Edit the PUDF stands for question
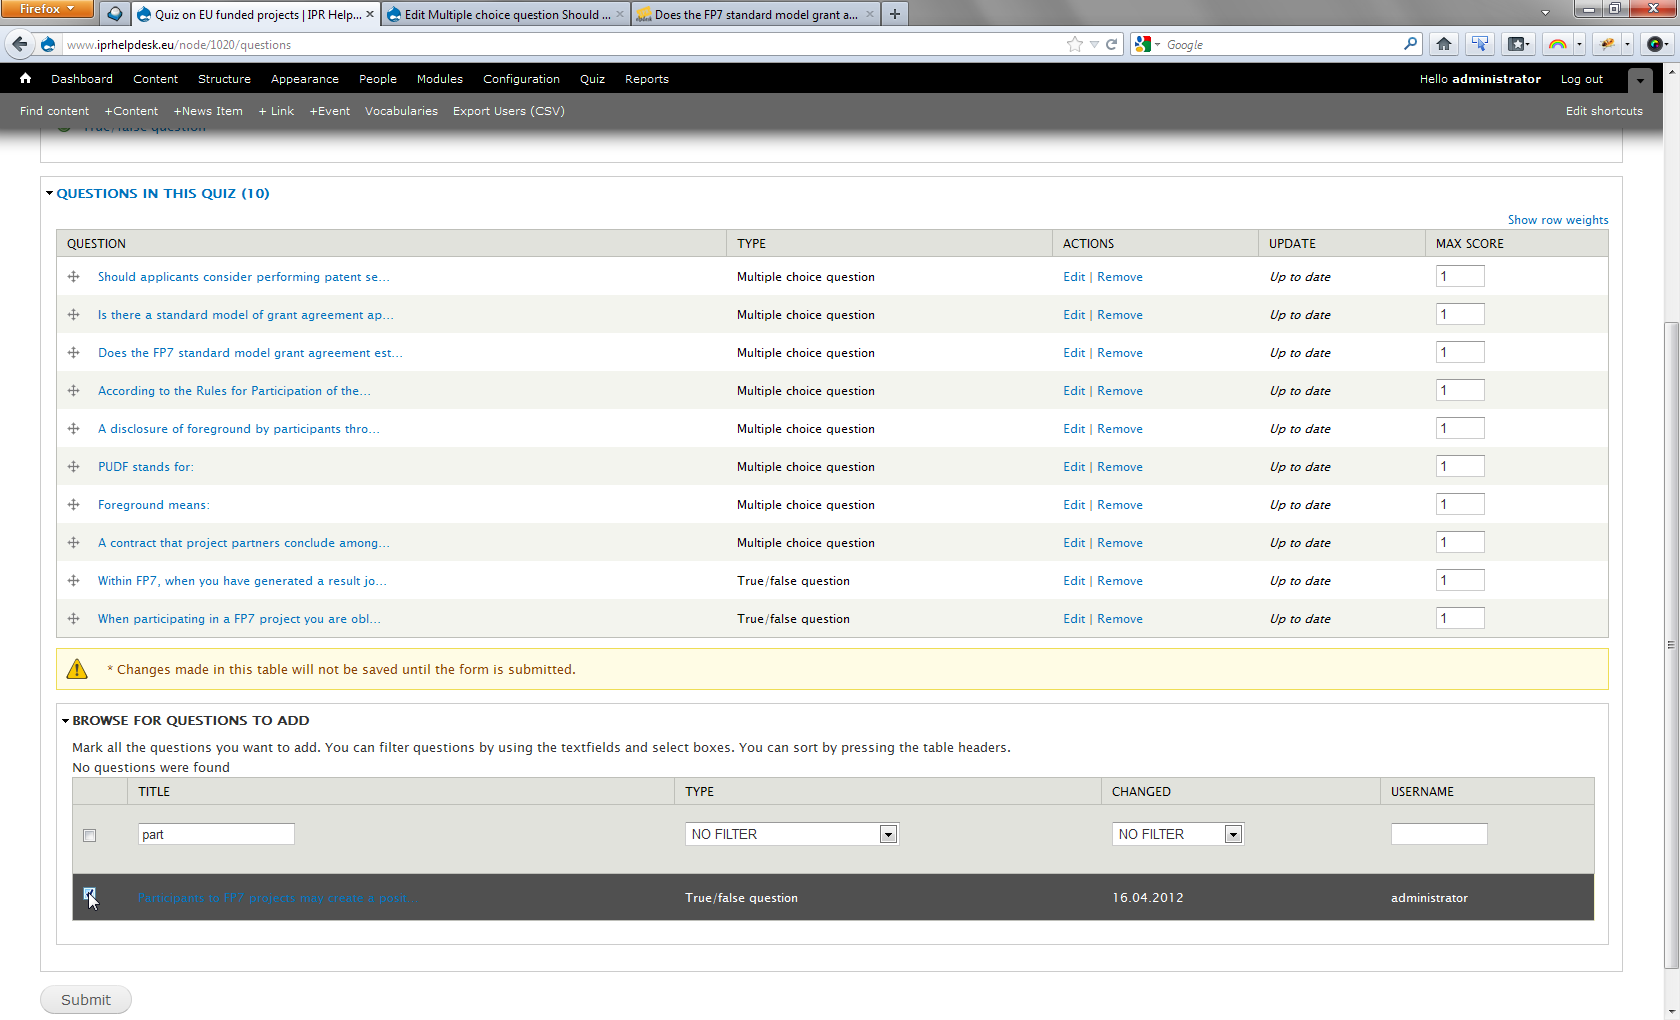The width and height of the screenshot is (1680, 1020). click(1074, 467)
